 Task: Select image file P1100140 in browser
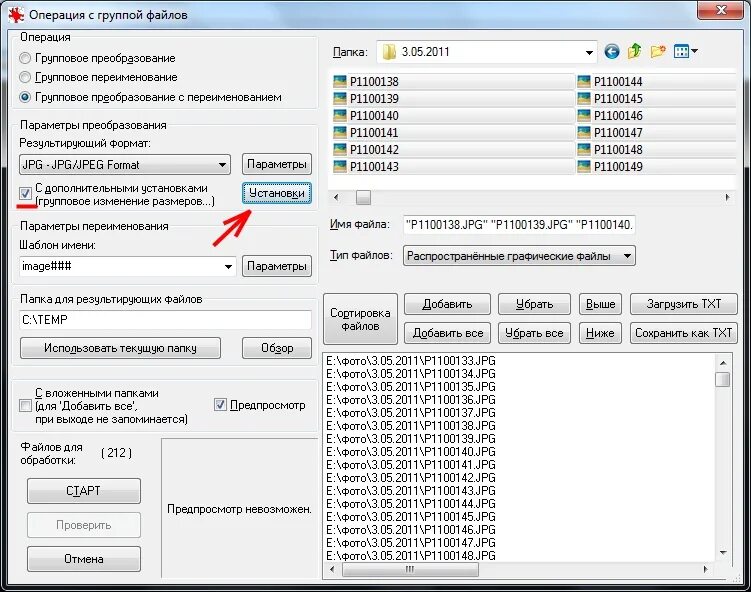(x=366, y=115)
